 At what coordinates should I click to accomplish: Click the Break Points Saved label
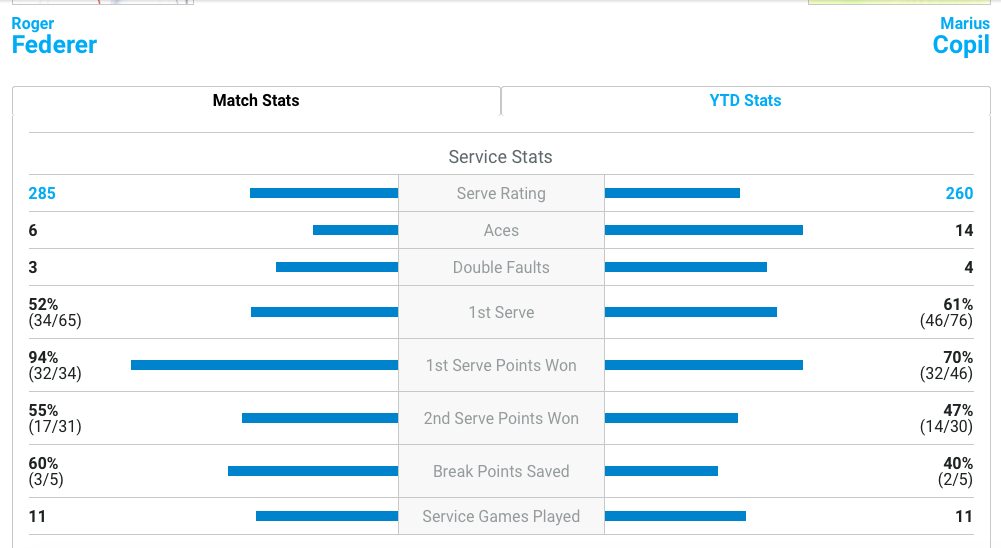pyautogui.click(x=501, y=471)
